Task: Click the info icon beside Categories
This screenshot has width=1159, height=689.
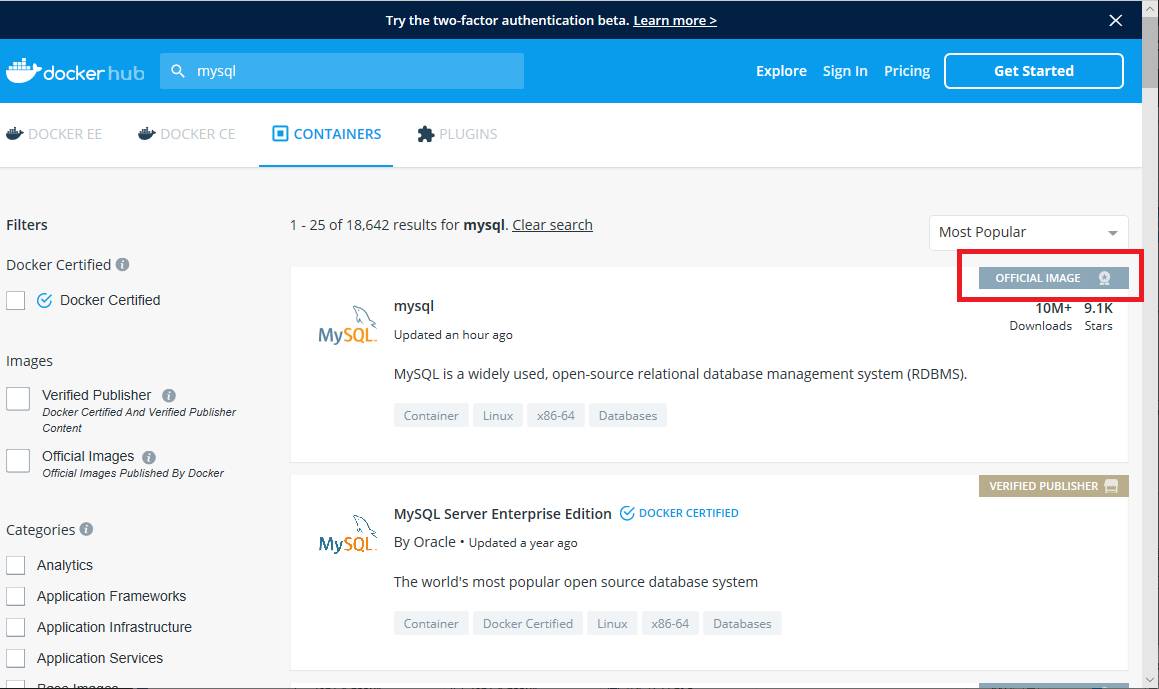Action: tap(86, 529)
